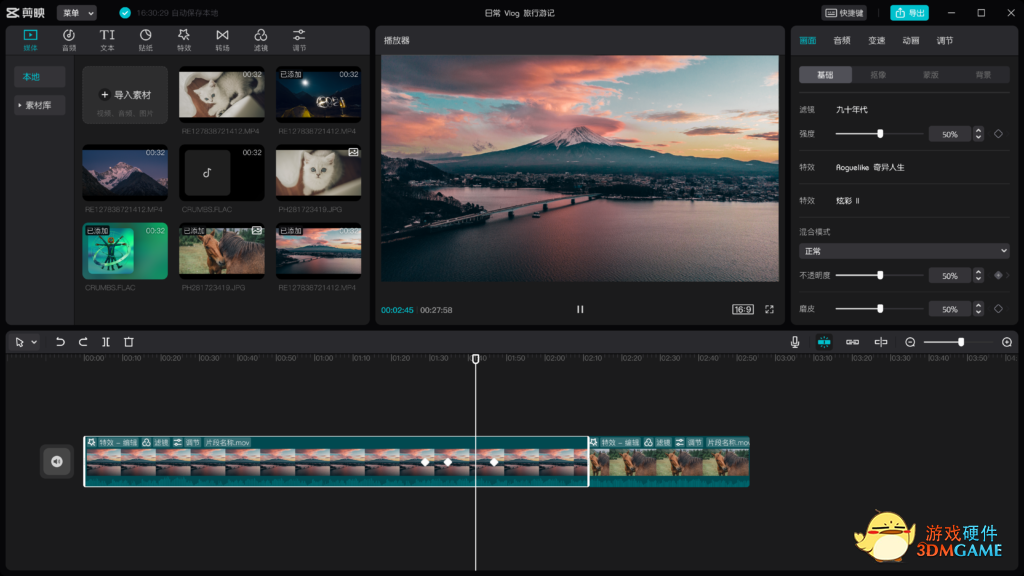Click the green auto-save checkmark icon
The height and width of the screenshot is (576, 1024).
click(125, 12)
